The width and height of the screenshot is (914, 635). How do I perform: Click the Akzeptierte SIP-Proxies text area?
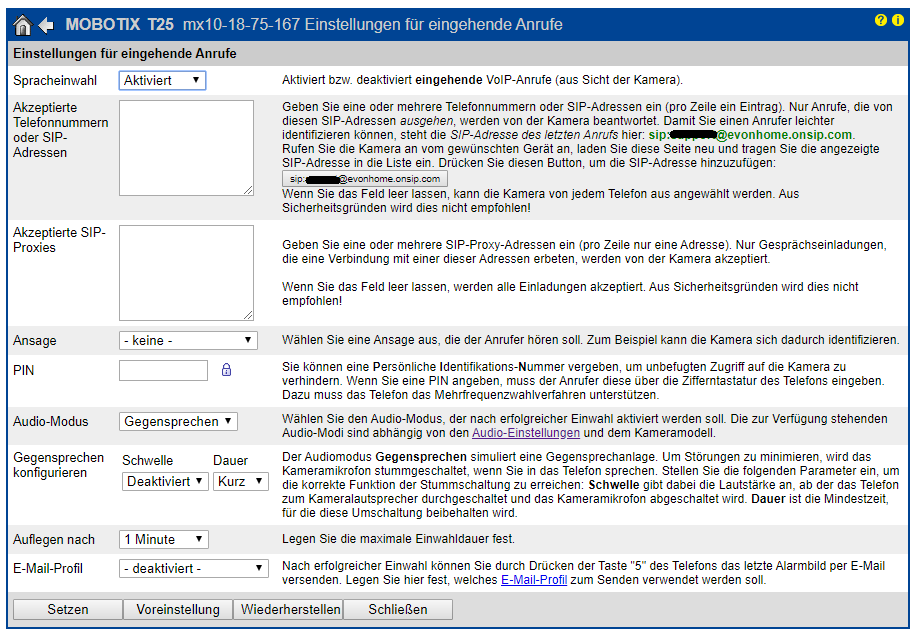point(187,272)
